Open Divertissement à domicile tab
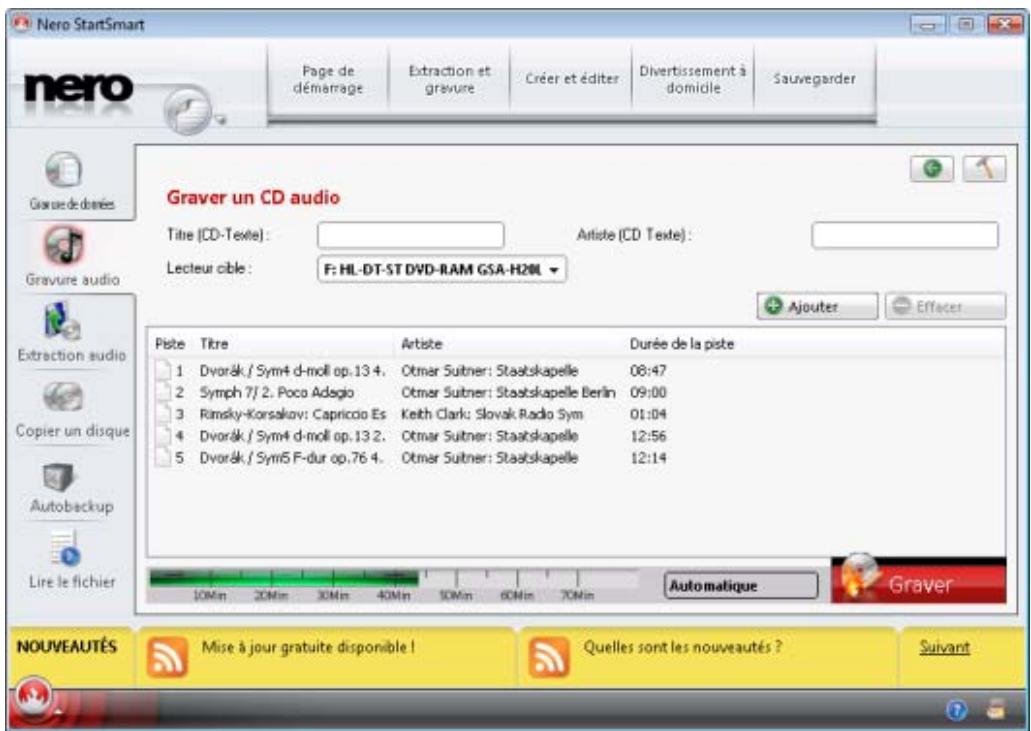 (x=692, y=80)
